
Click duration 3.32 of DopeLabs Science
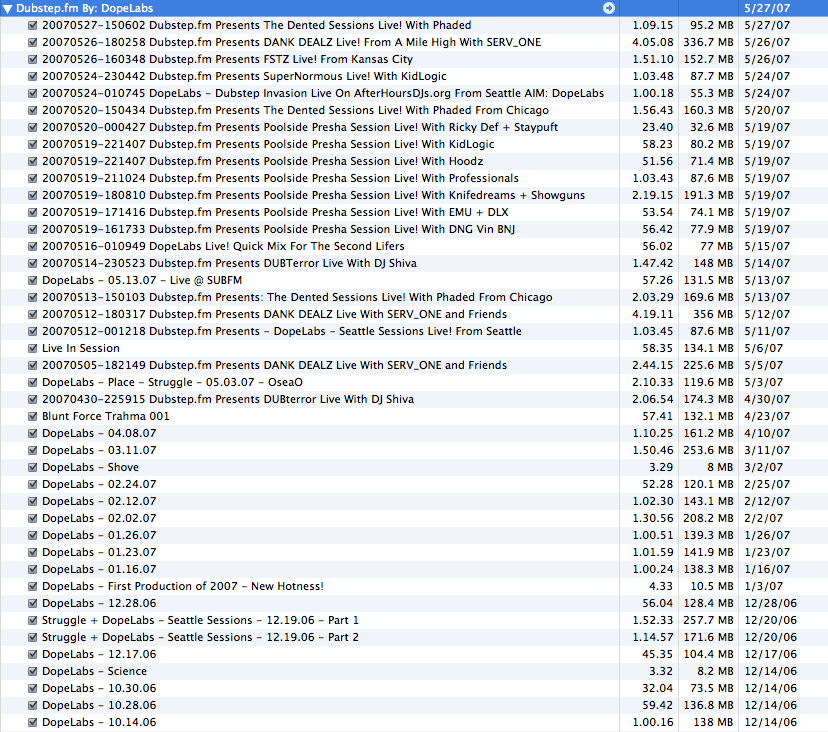pyautogui.click(x=661, y=671)
